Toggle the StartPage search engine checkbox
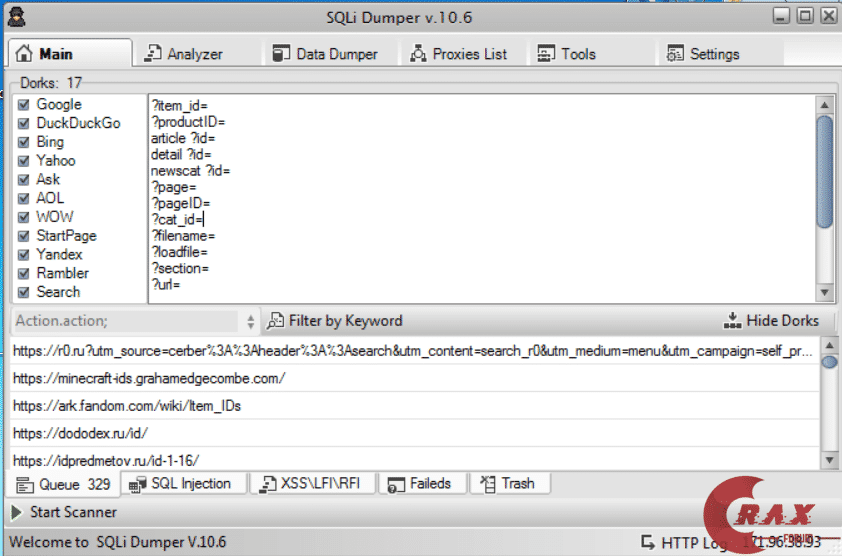Screen dimensions: 842x556 coord(23,236)
